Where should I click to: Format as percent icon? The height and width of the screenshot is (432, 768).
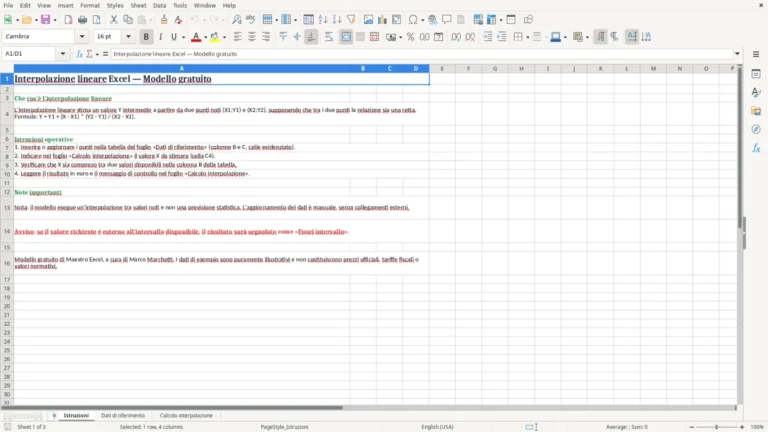pyautogui.click(x=410, y=37)
